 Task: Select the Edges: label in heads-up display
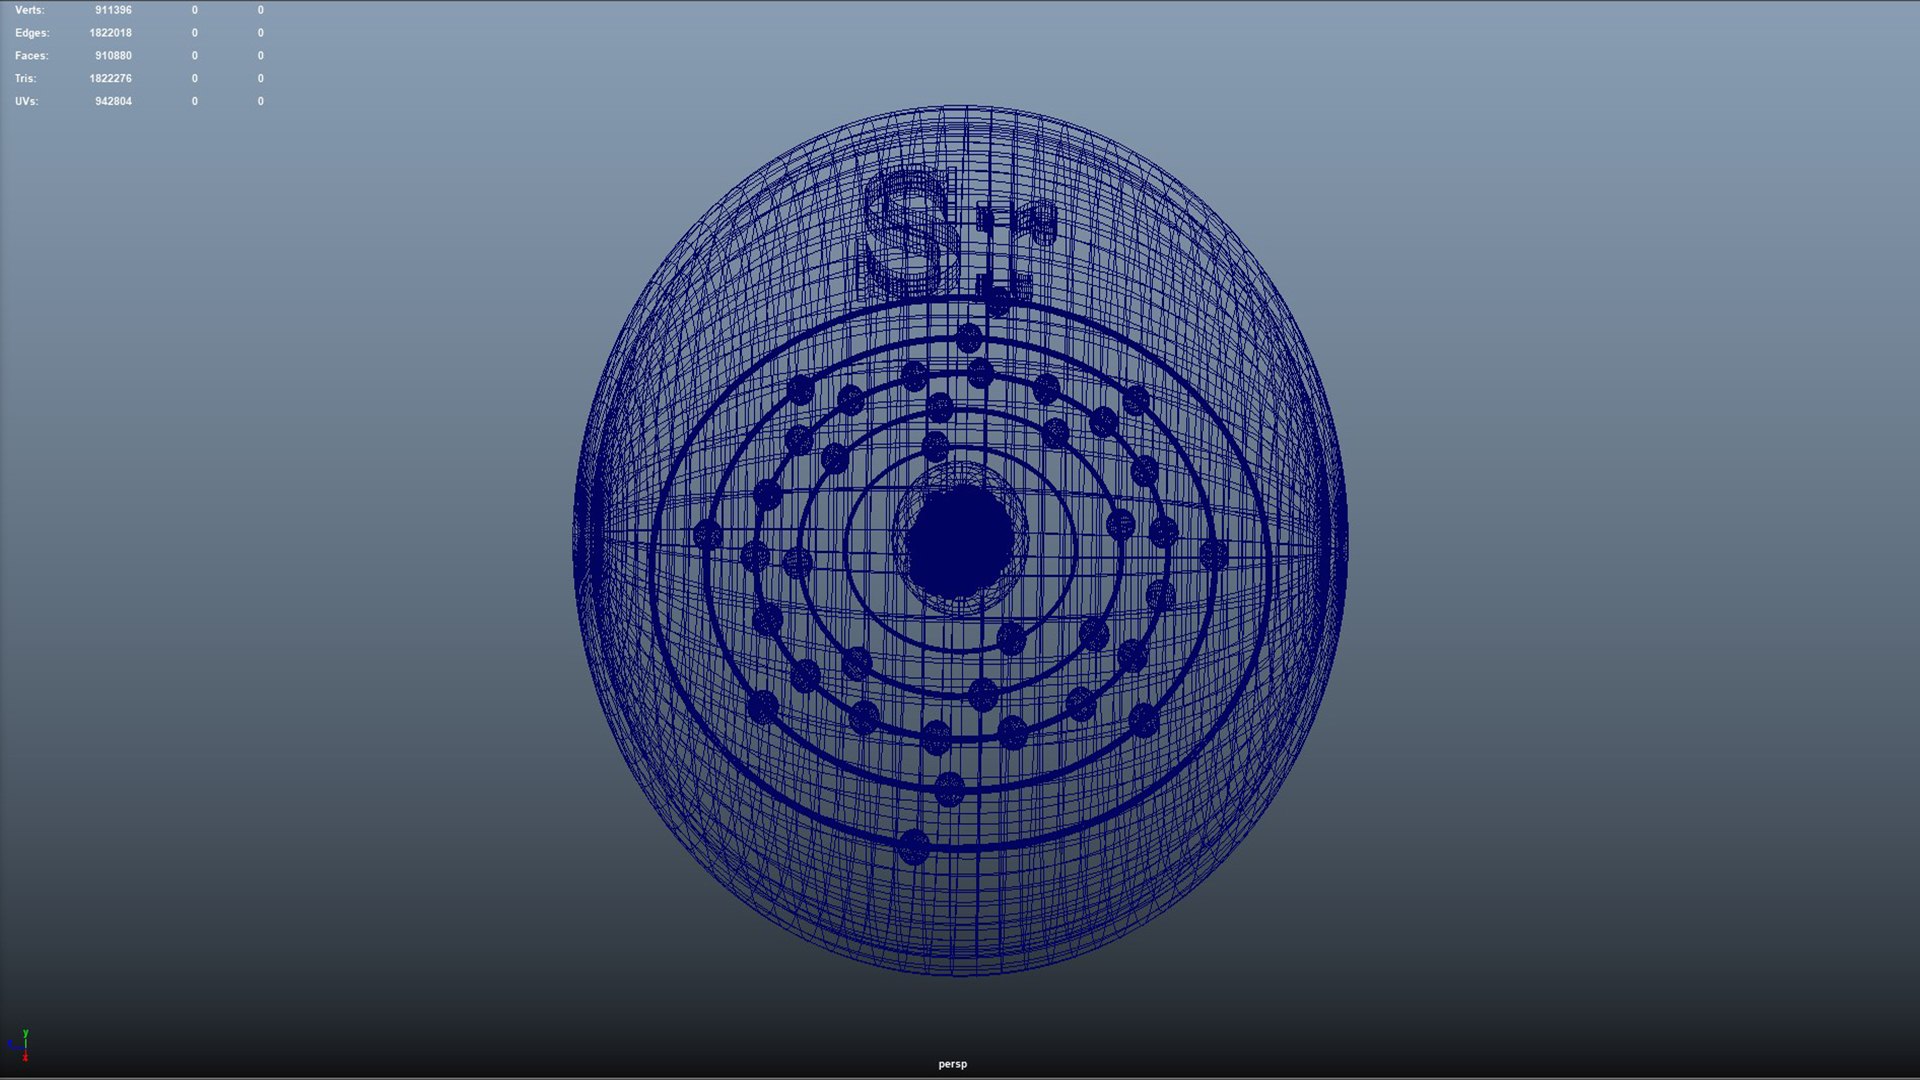[32, 33]
